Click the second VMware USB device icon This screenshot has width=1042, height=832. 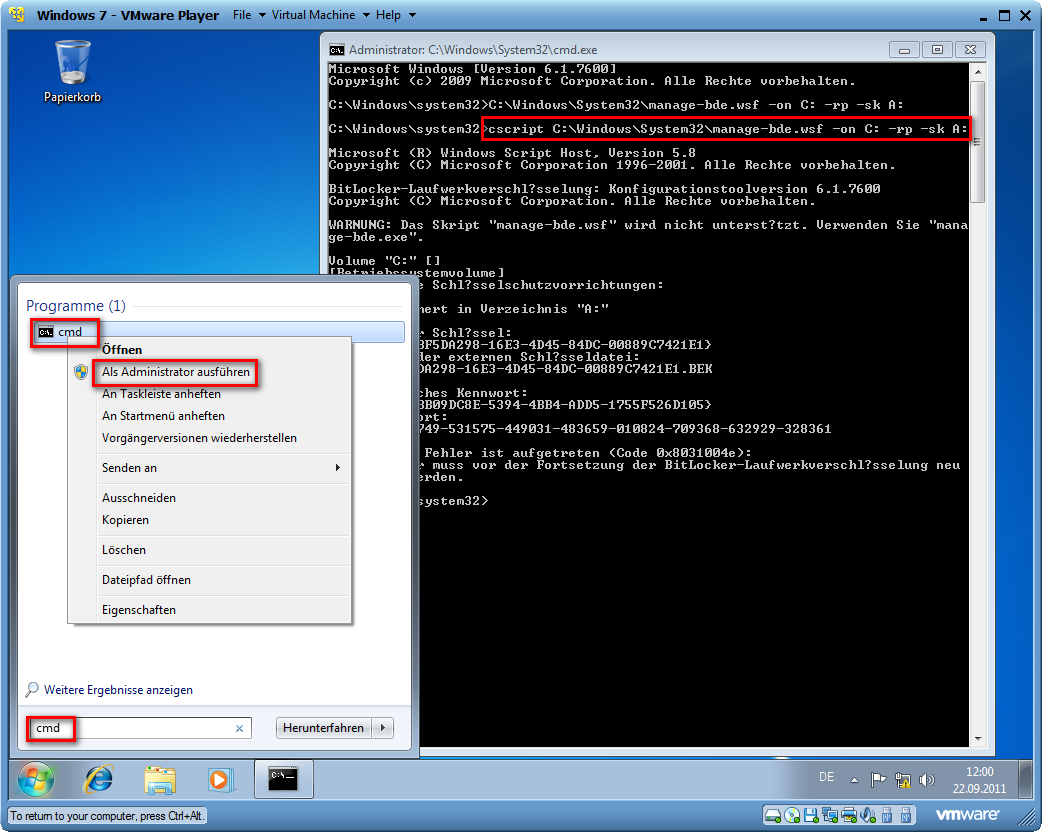tap(905, 815)
